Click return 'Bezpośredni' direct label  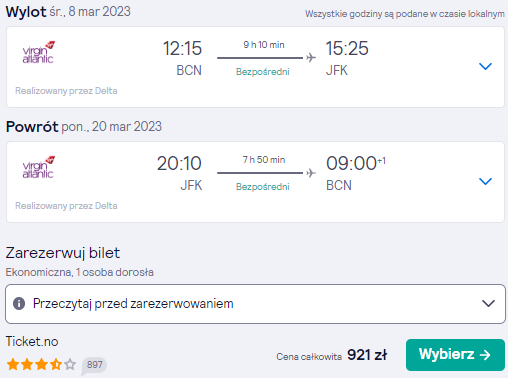click(x=263, y=187)
